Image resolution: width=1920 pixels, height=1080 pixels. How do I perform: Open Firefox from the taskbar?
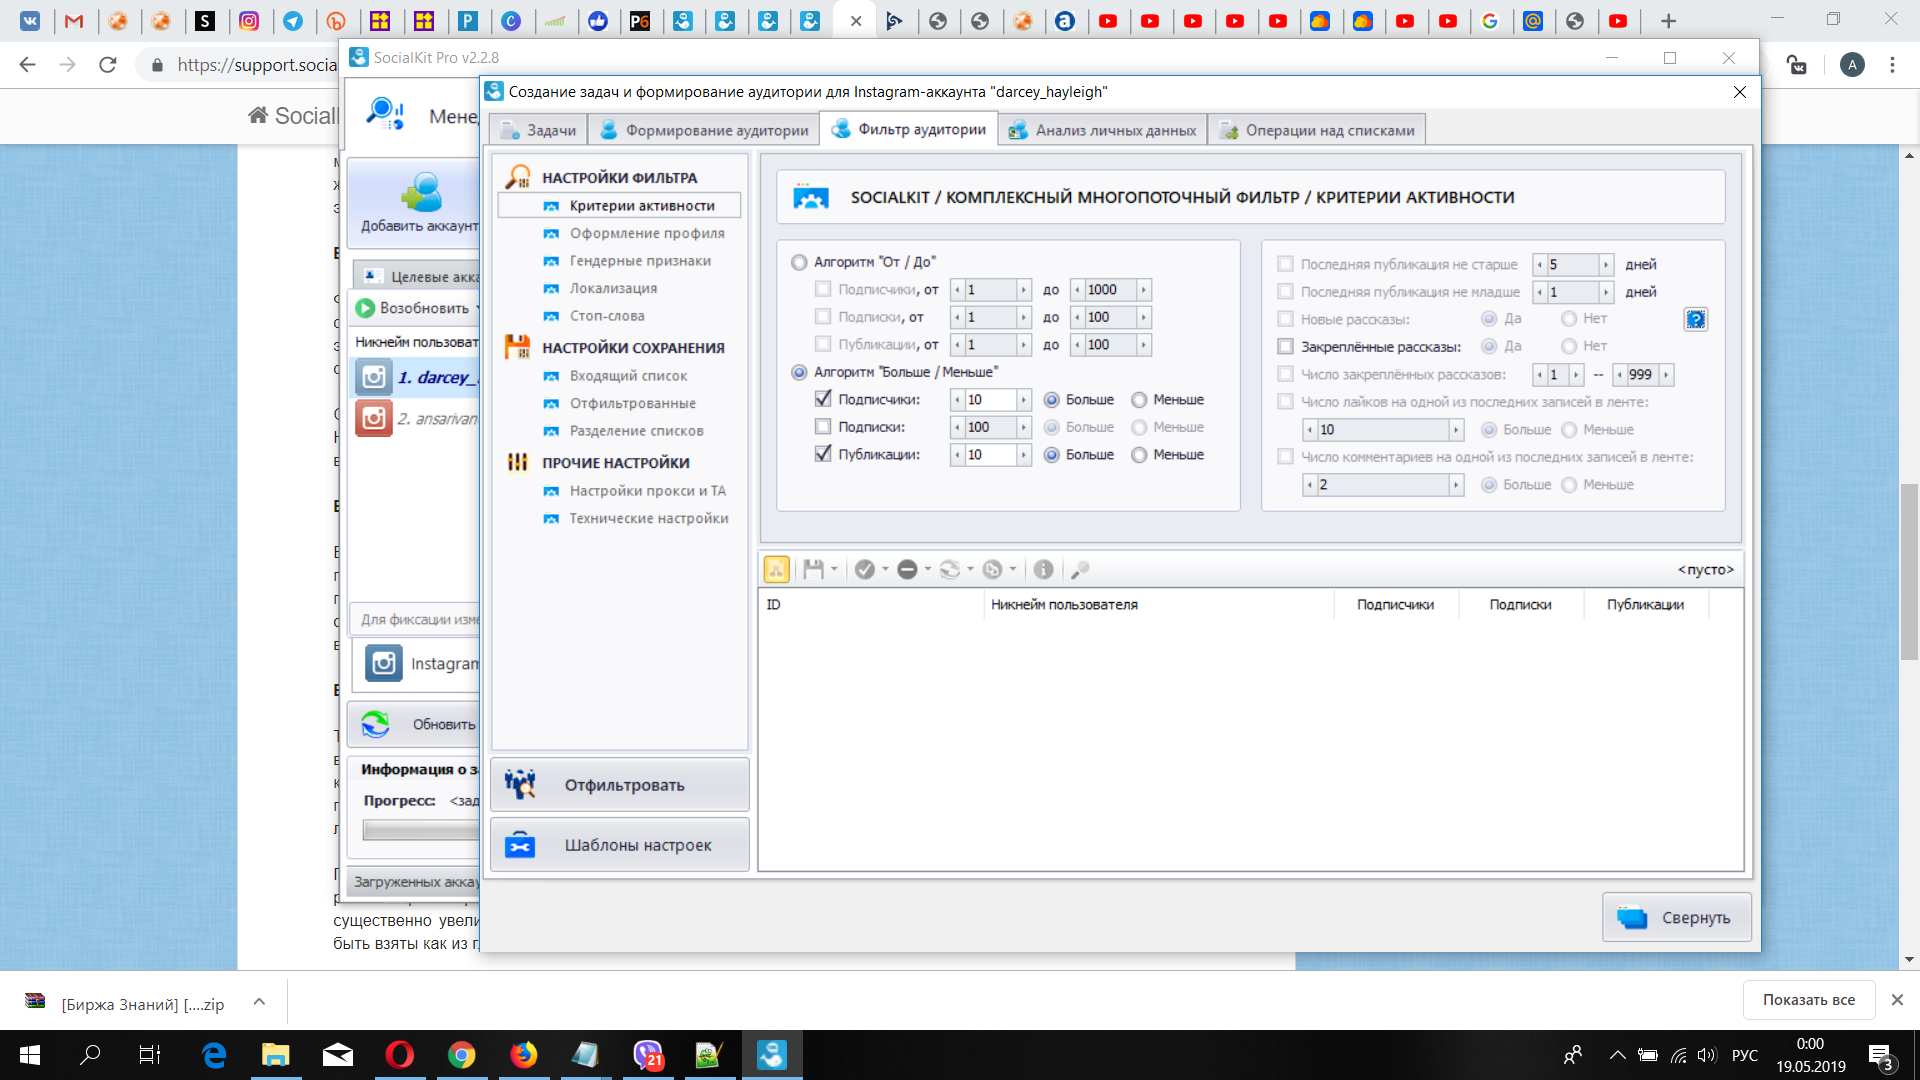click(x=523, y=1054)
